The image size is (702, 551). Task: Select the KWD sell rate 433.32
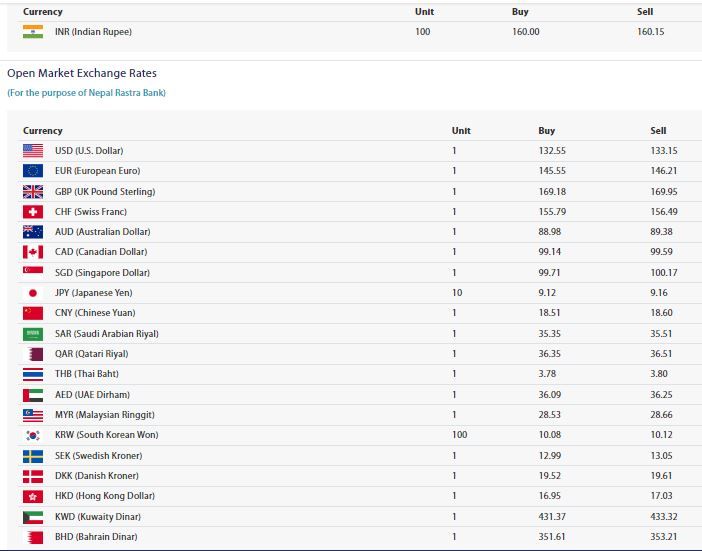pyautogui.click(x=663, y=517)
